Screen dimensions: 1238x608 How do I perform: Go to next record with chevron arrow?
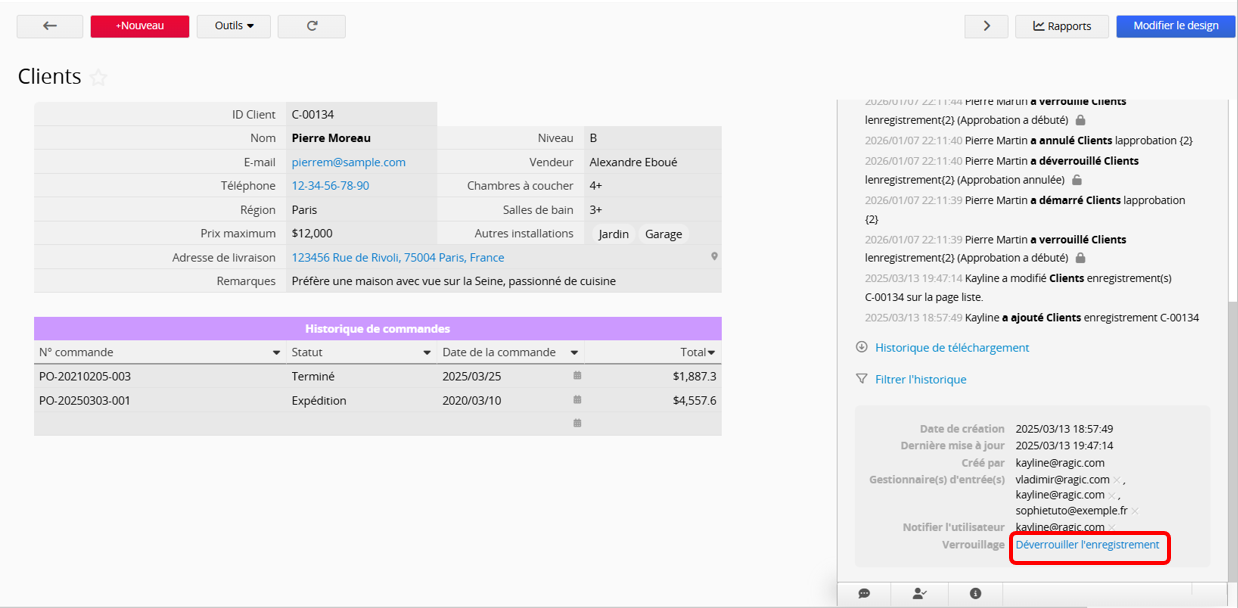pyautogui.click(x=987, y=26)
